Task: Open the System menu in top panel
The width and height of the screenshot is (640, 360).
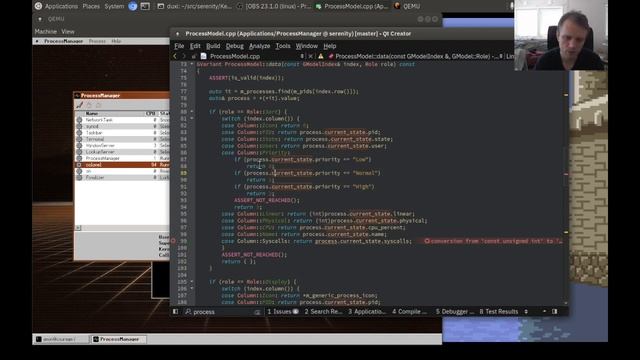Action: pyautogui.click(x=114, y=6)
